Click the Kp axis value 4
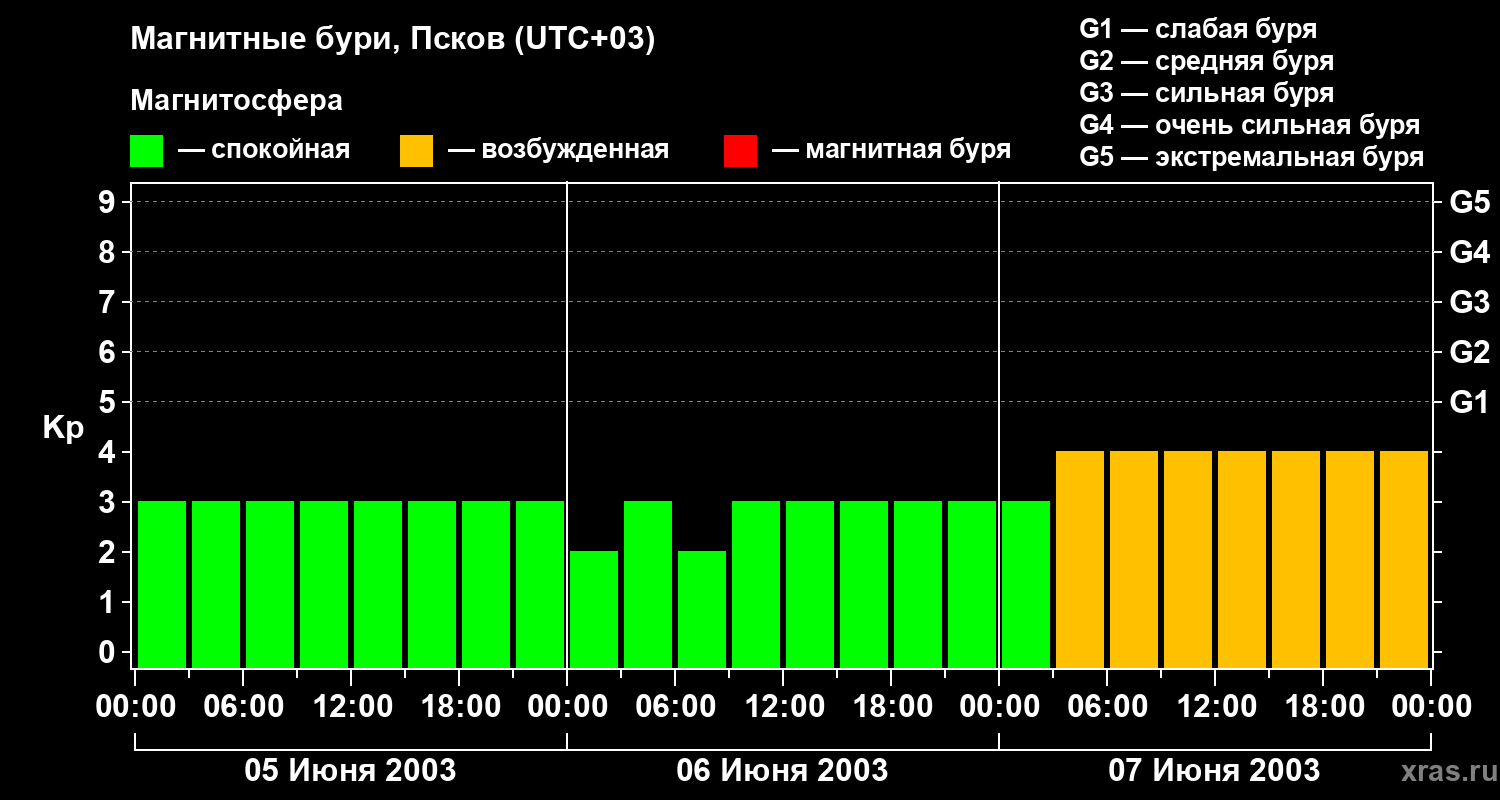Viewport: 1500px width, 800px height. (109, 453)
